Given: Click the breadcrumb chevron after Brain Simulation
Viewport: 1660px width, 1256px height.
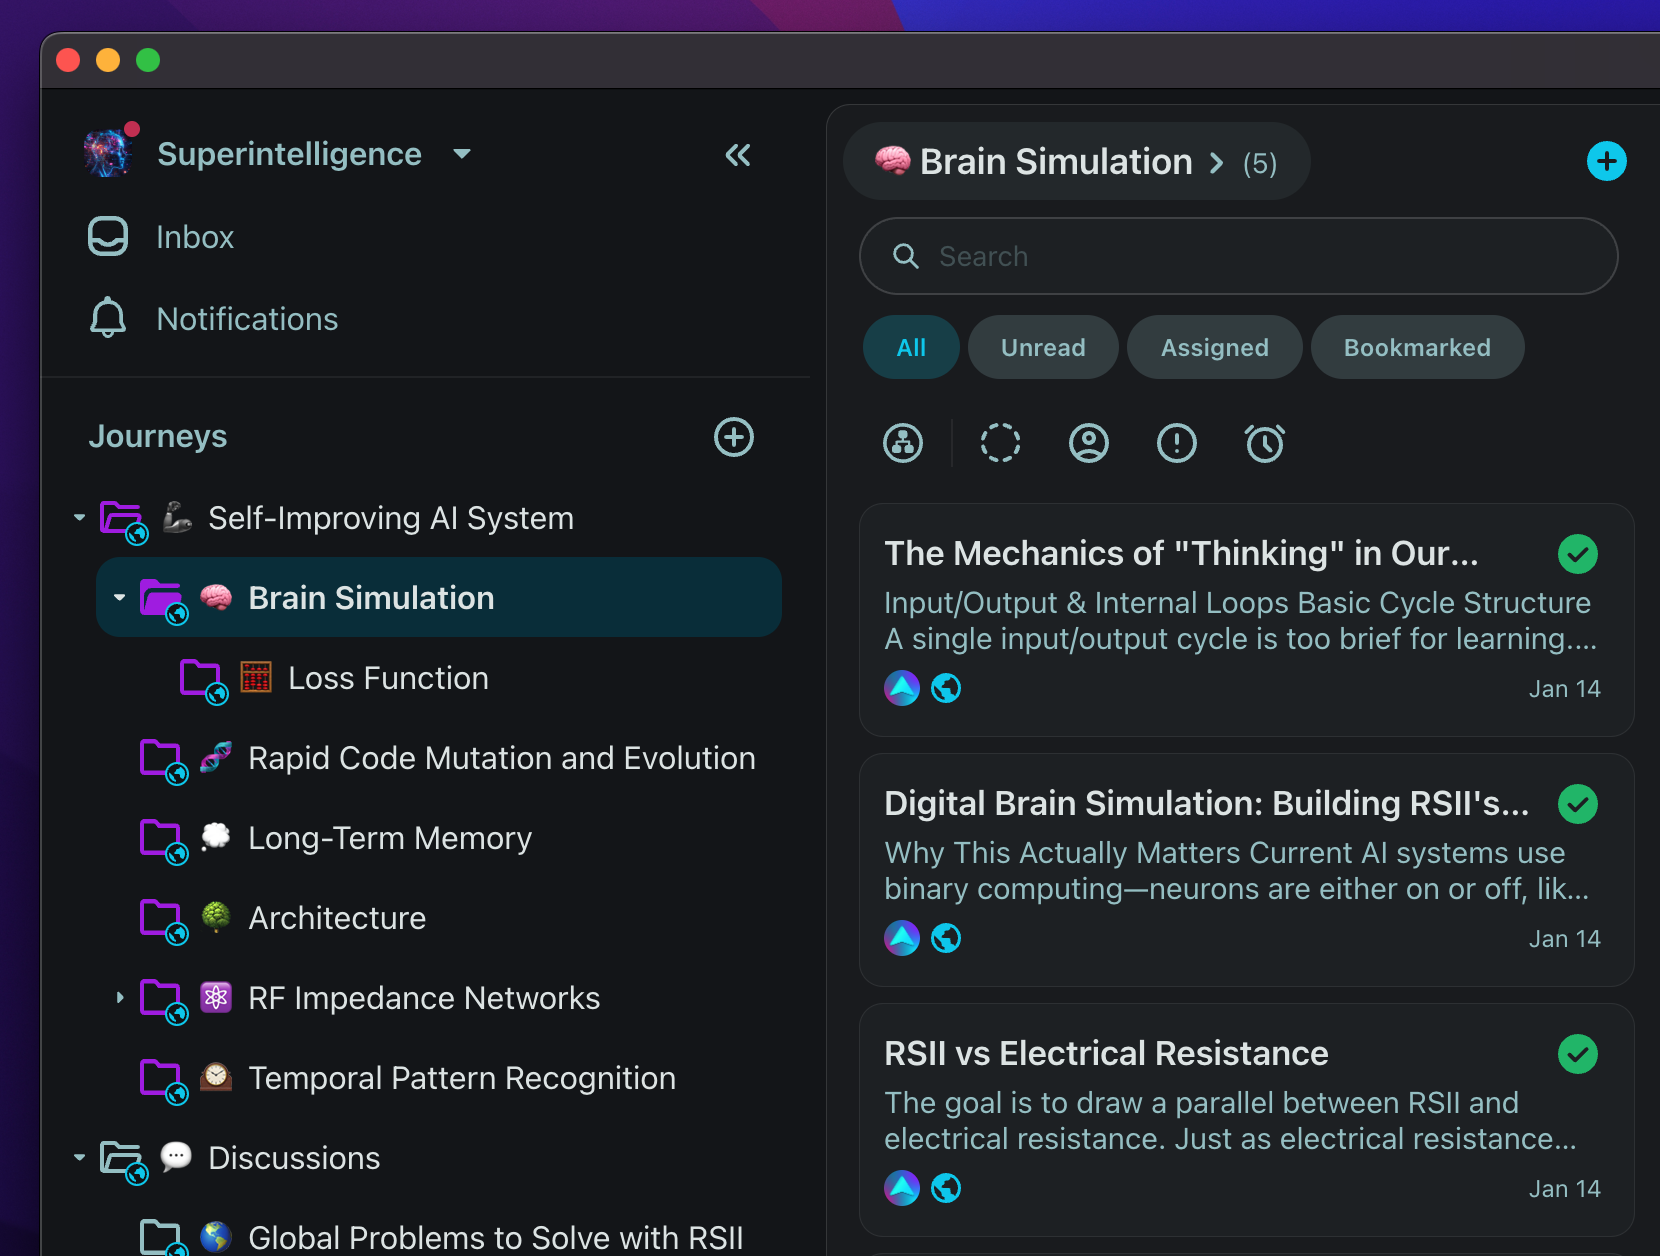Looking at the screenshot, I should coord(1217,162).
